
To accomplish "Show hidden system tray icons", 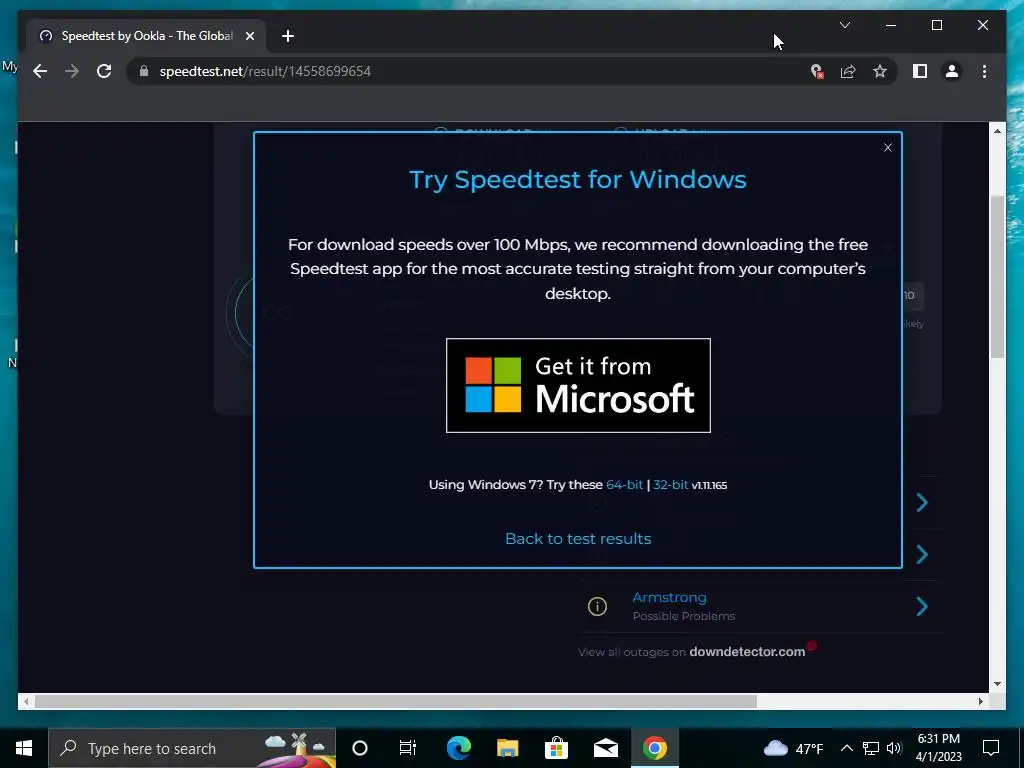I will (x=846, y=748).
